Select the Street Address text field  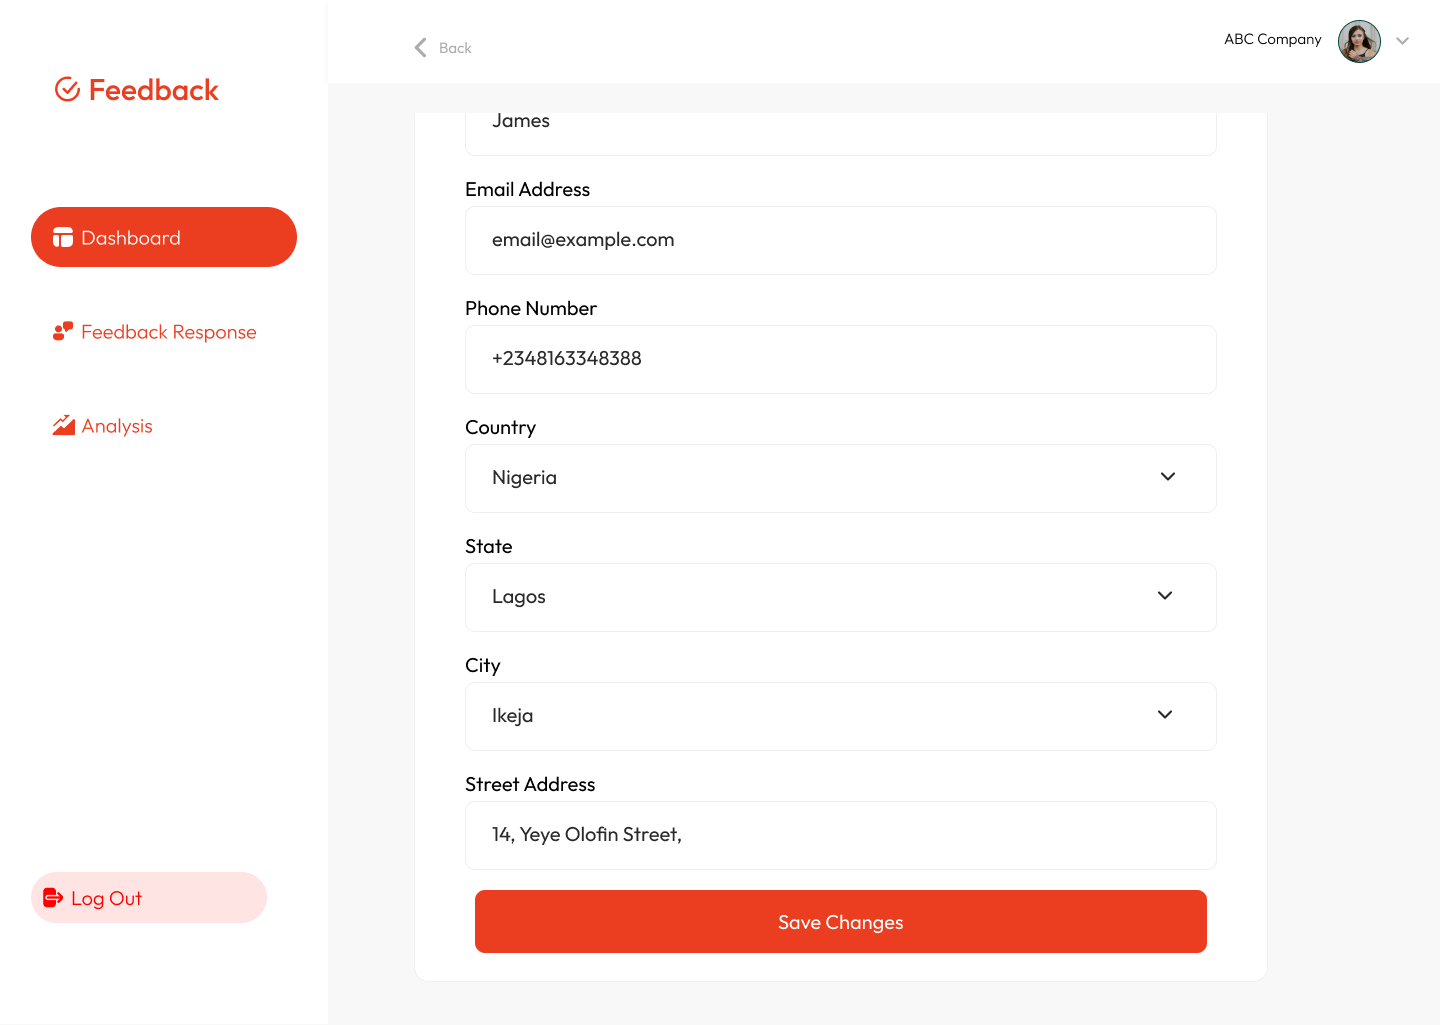(840, 835)
